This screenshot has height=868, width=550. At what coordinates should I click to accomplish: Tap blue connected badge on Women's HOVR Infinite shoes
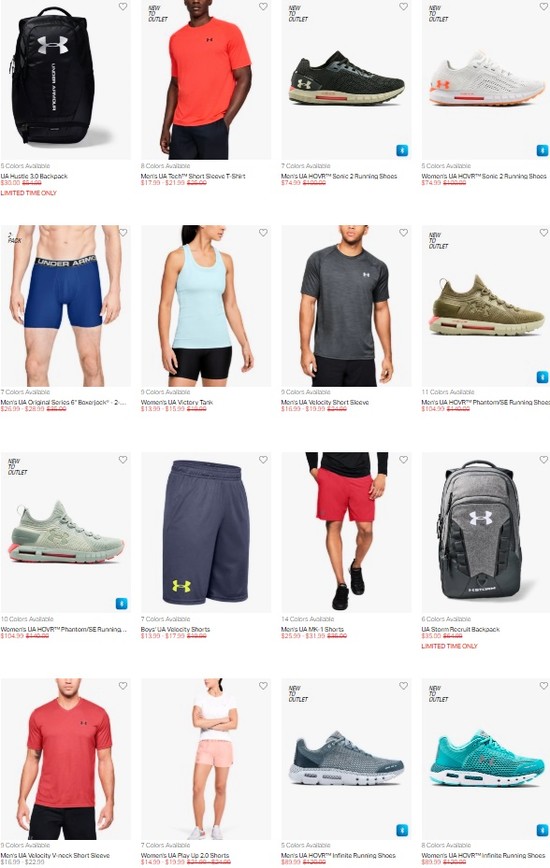tap(543, 830)
